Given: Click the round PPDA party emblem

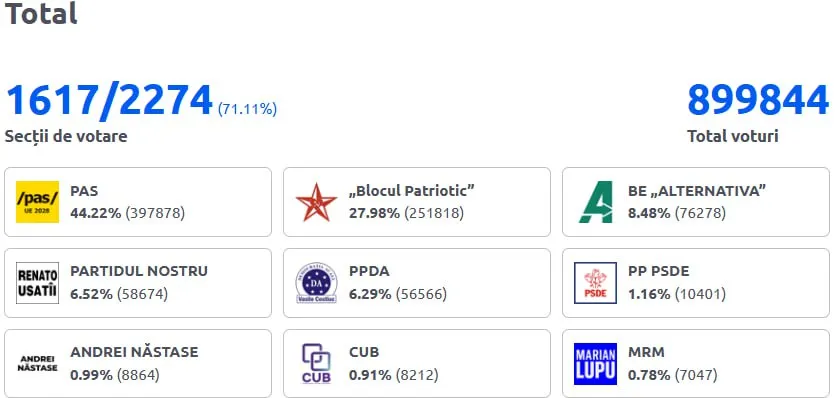Looking at the screenshot, I should tap(317, 283).
